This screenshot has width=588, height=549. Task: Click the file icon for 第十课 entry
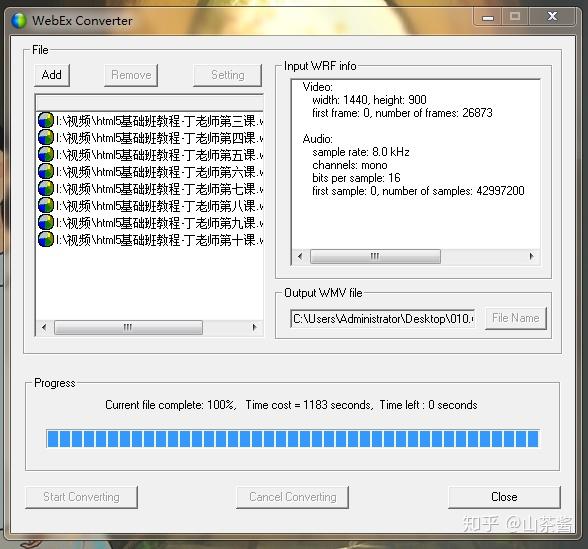[46, 239]
